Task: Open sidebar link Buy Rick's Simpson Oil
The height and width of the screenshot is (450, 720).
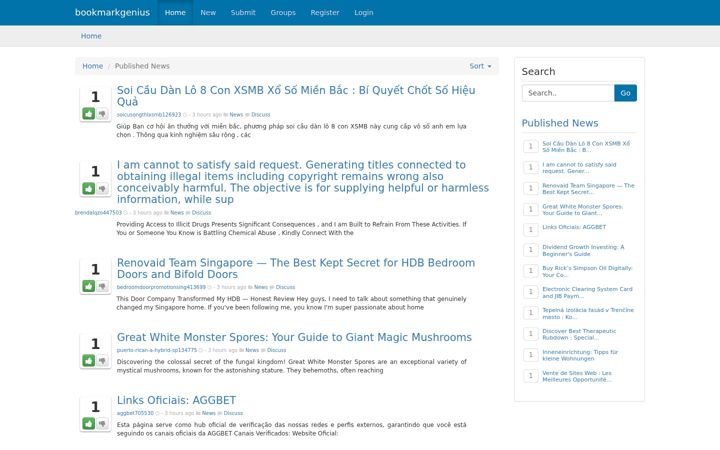Action: point(587,271)
